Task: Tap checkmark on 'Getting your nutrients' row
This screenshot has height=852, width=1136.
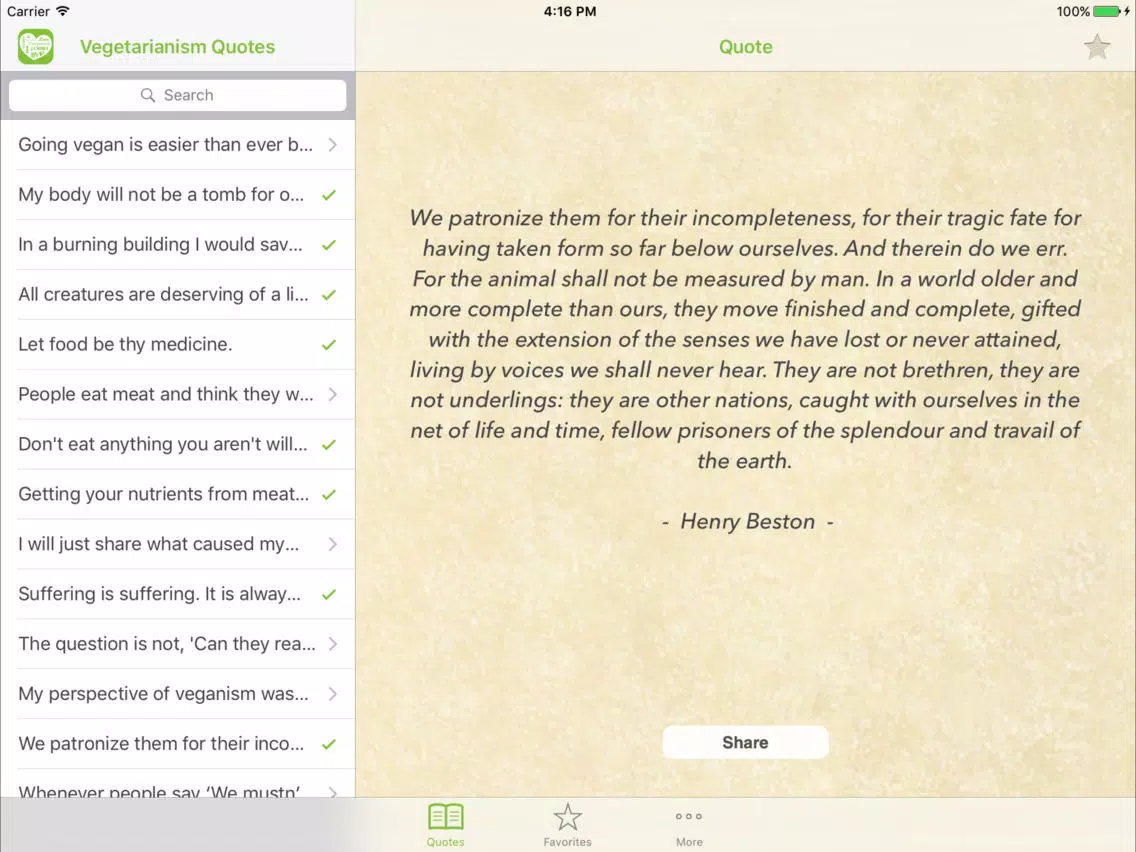Action: (x=329, y=494)
